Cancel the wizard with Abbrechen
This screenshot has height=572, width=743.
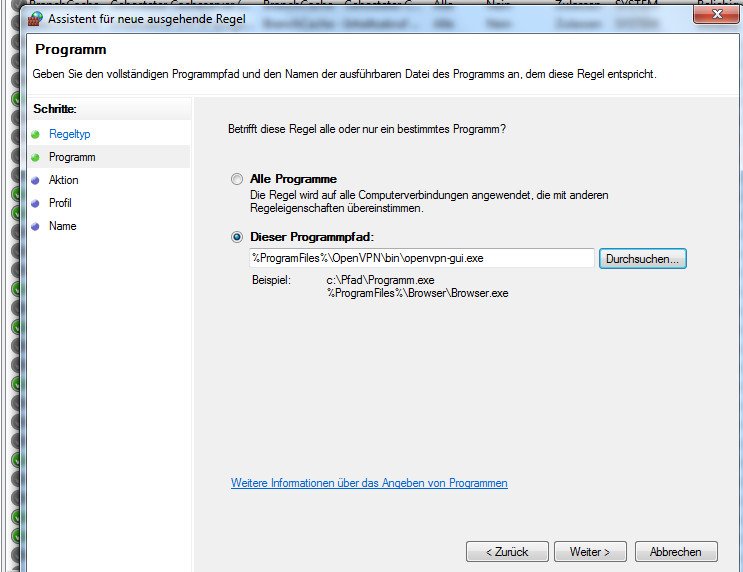click(676, 552)
